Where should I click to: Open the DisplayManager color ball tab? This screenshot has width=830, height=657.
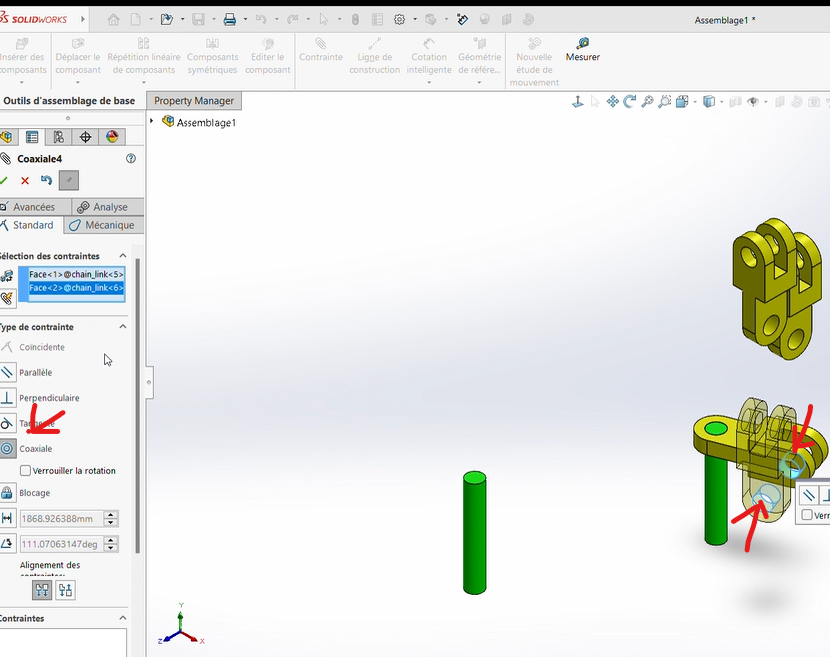click(112, 137)
